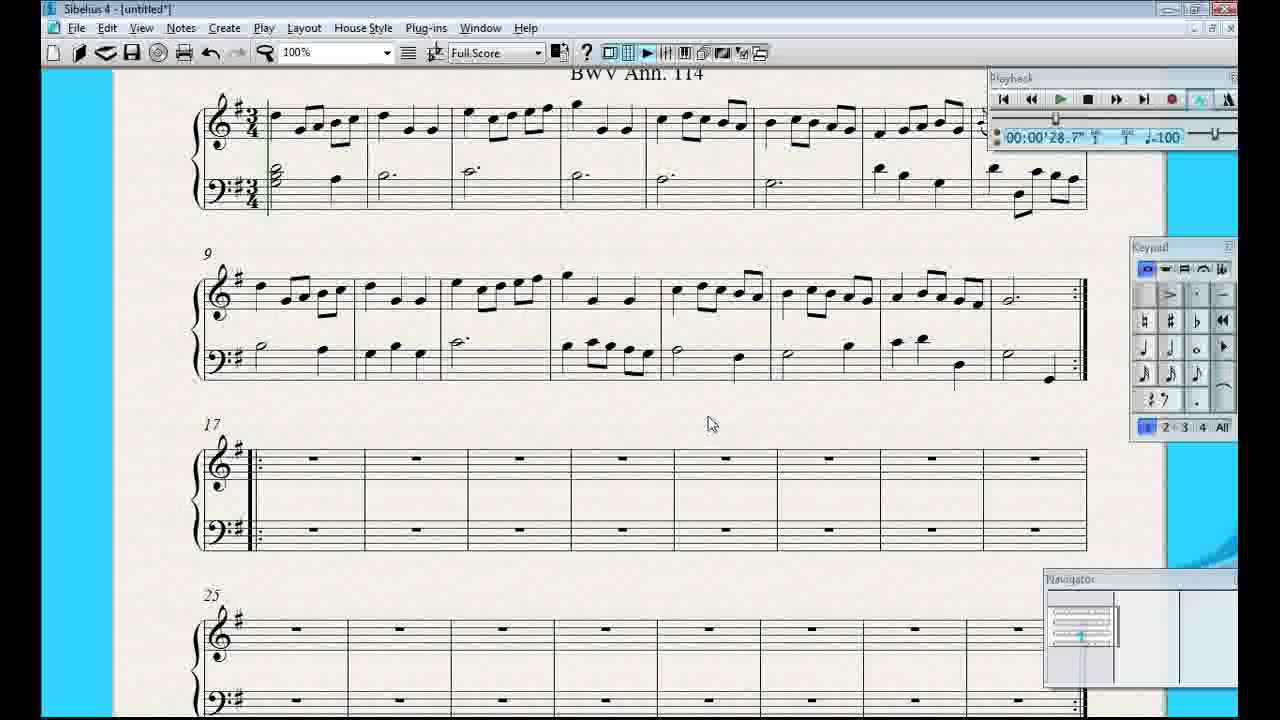This screenshot has height=720, width=1280.
Task: Open the zoom percentage dropdown
Action: click(x=387, y=53)
